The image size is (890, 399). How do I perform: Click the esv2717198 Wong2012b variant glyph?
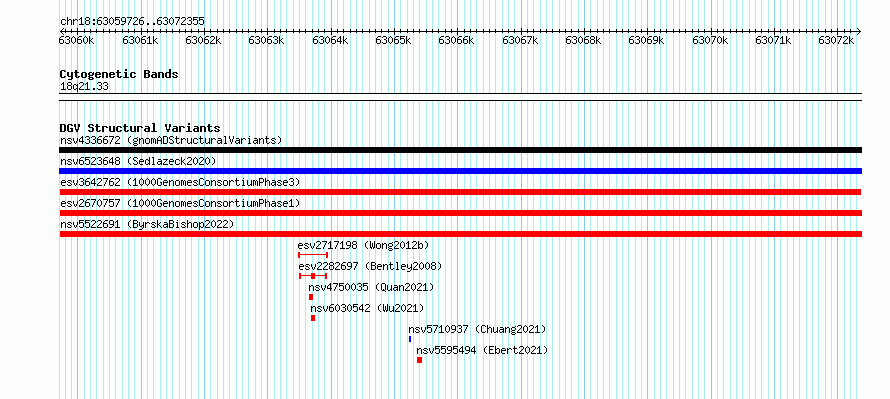click(313, 255)
